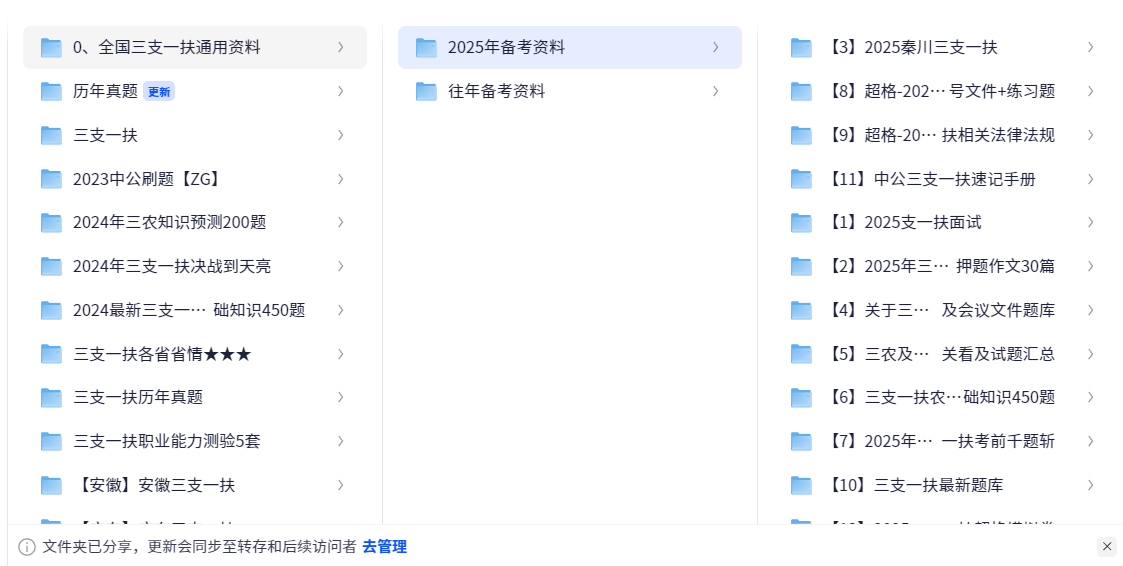Click the 更新 badge beside 历年真题
Viewport: 1123px width, 566px height.
(159, 92)
